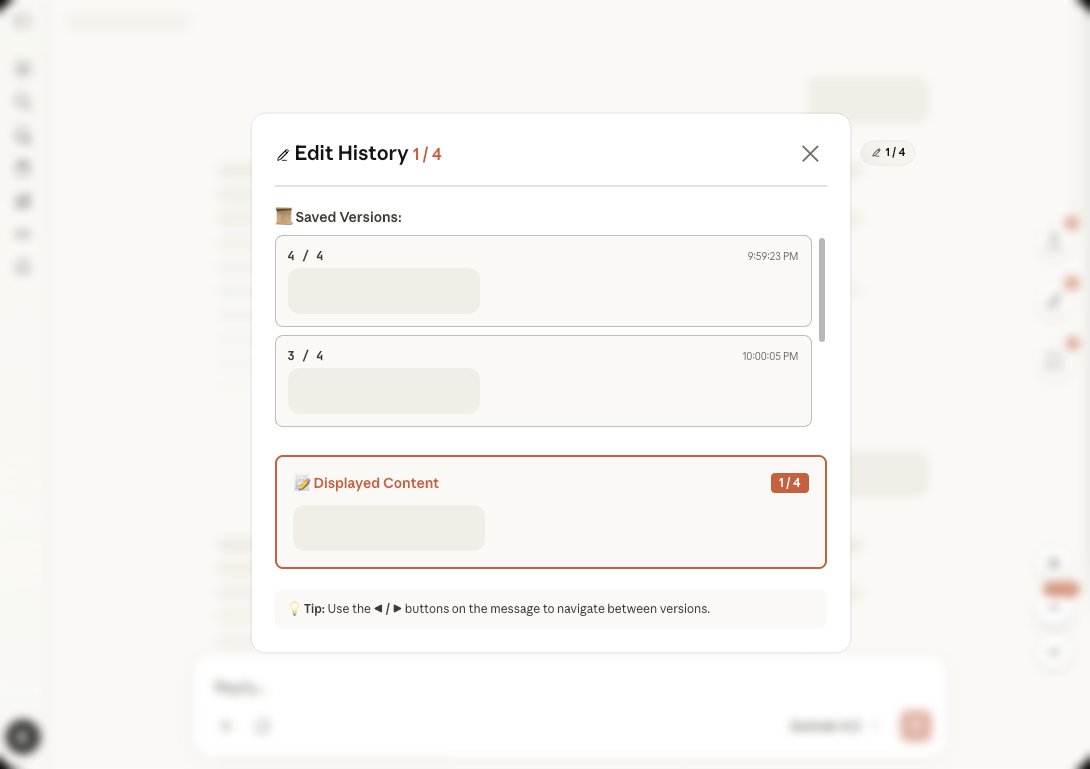The image size is (1090, 769).
Task: Click the orange 1 / 4 badge
Action: tap(789, 483)
